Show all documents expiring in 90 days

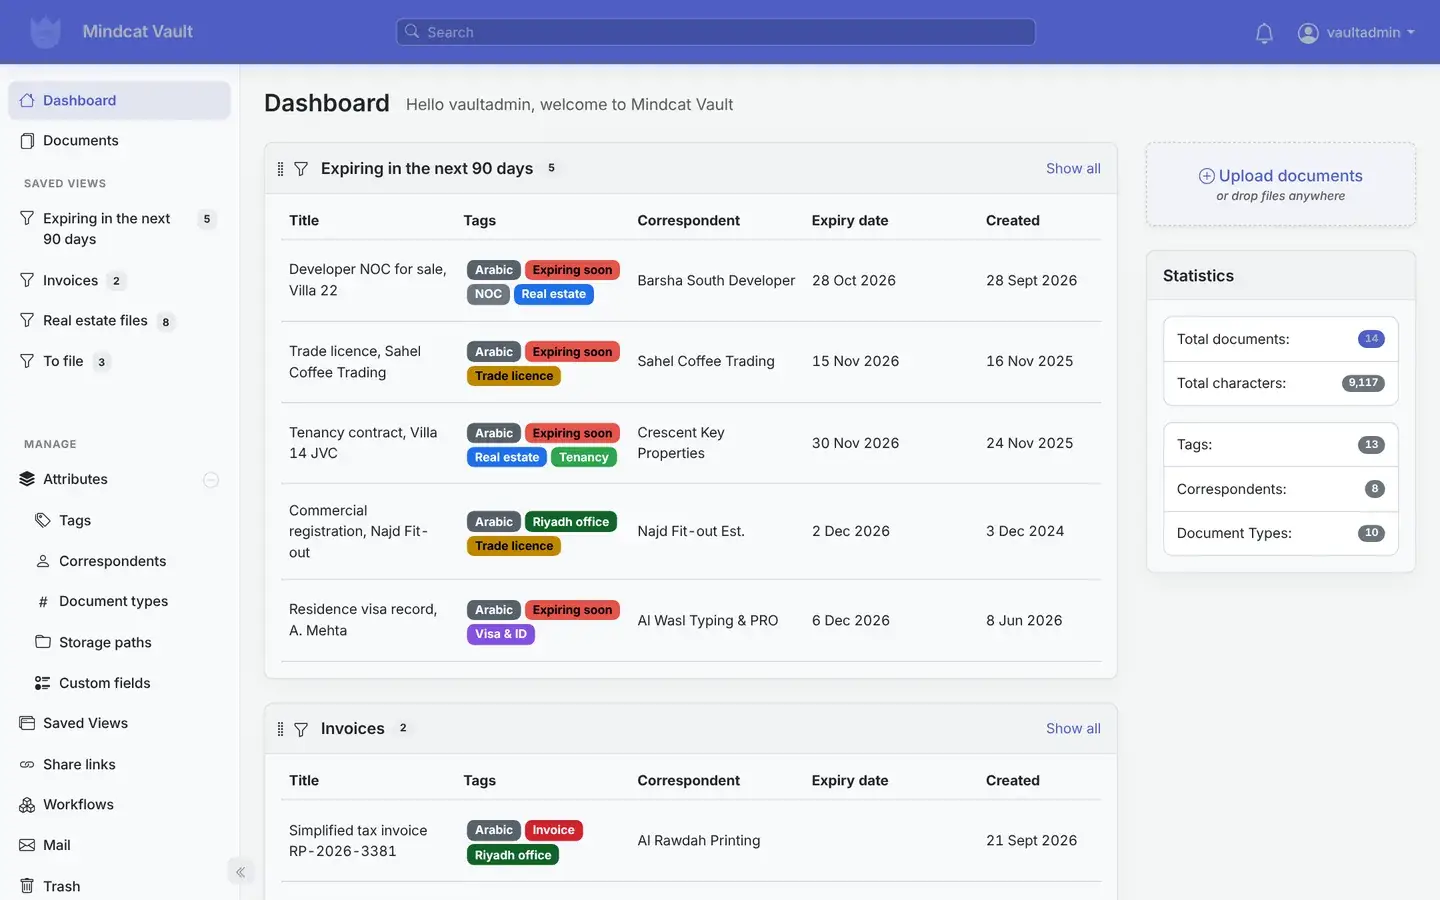coord(1073,169)
